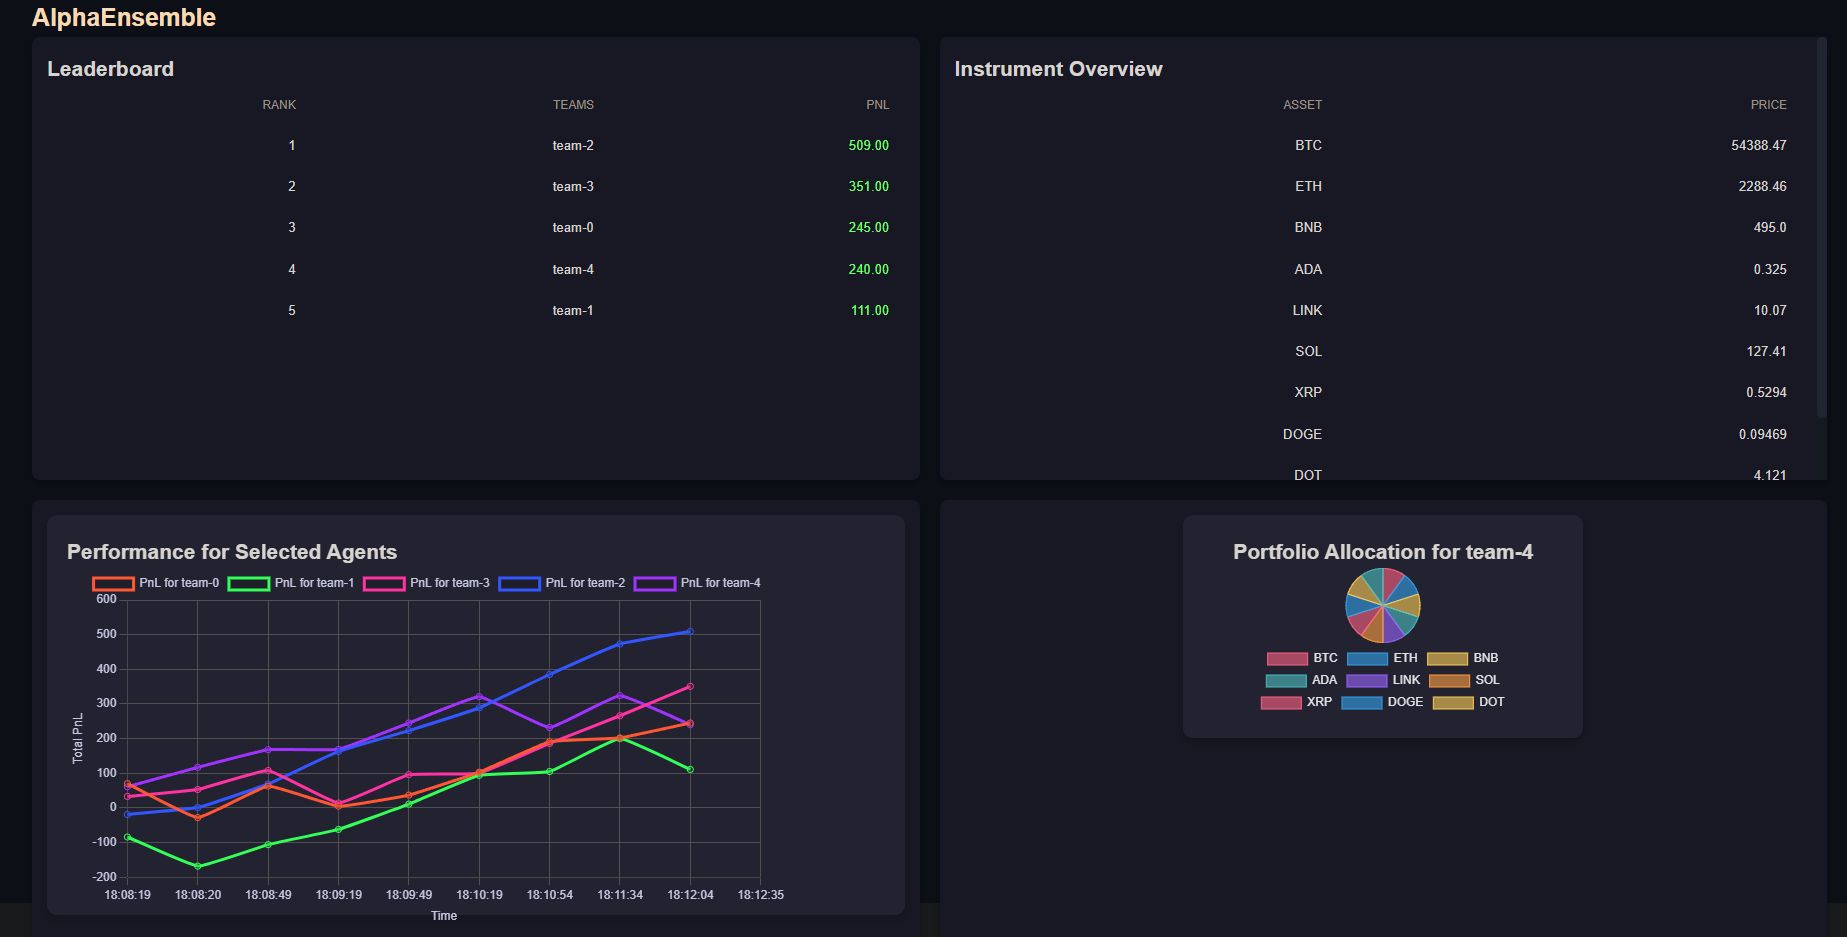Click PnL value 240.00

(x=868, y=269)
